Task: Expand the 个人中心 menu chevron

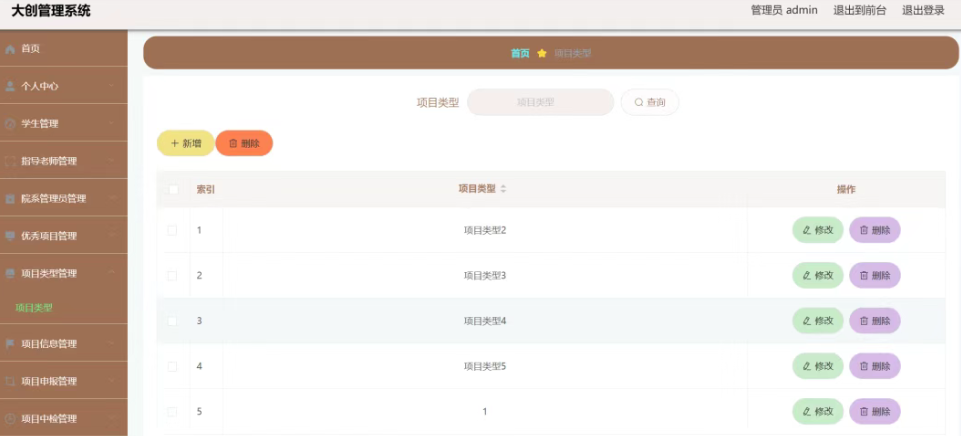Action: pyautogui.click(x=112, y=86)
